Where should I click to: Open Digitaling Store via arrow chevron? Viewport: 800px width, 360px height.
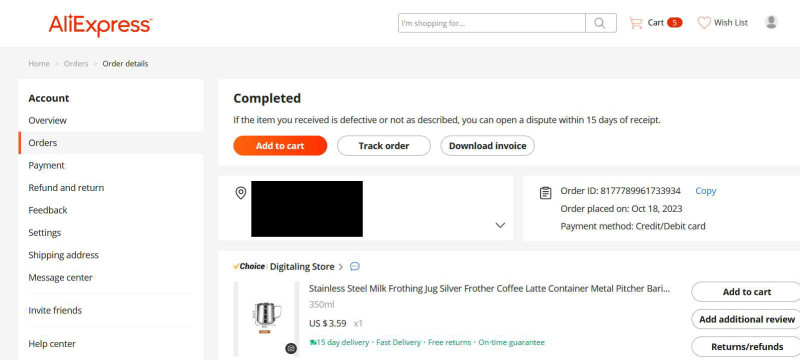click(x=341, y=267)
